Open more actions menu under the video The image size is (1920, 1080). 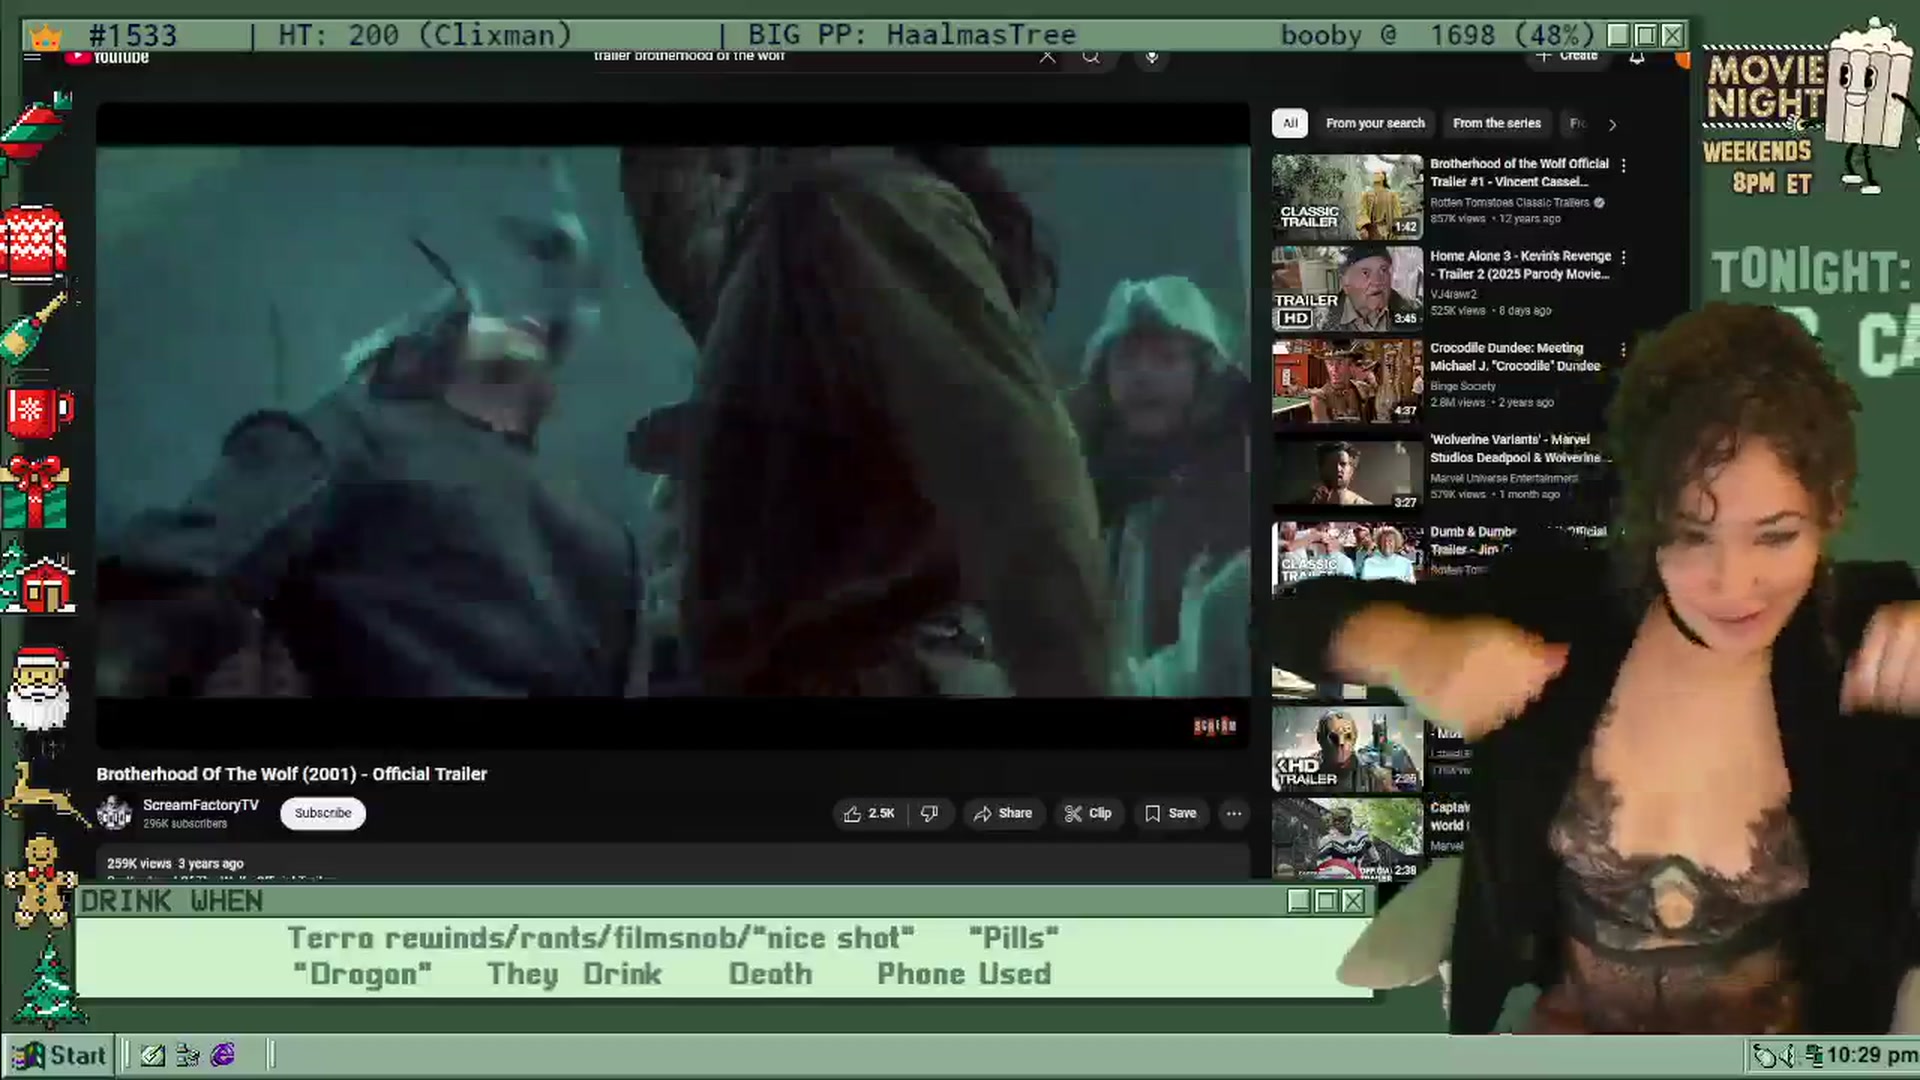coord(1234,813)
